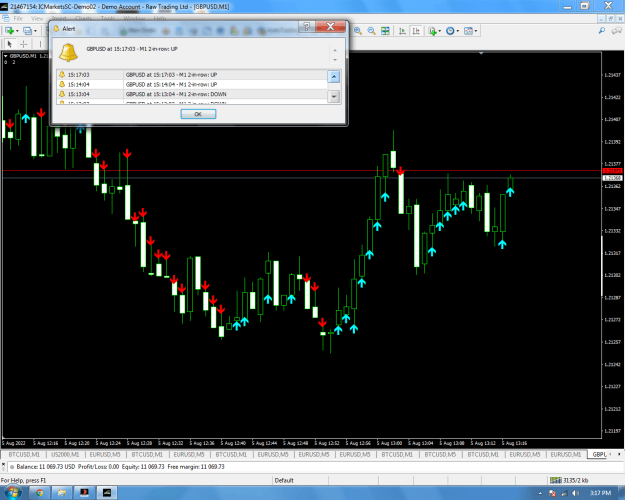Restore the inner chart window
This screenshot has height=500, width=625.
tap(610, 19)
